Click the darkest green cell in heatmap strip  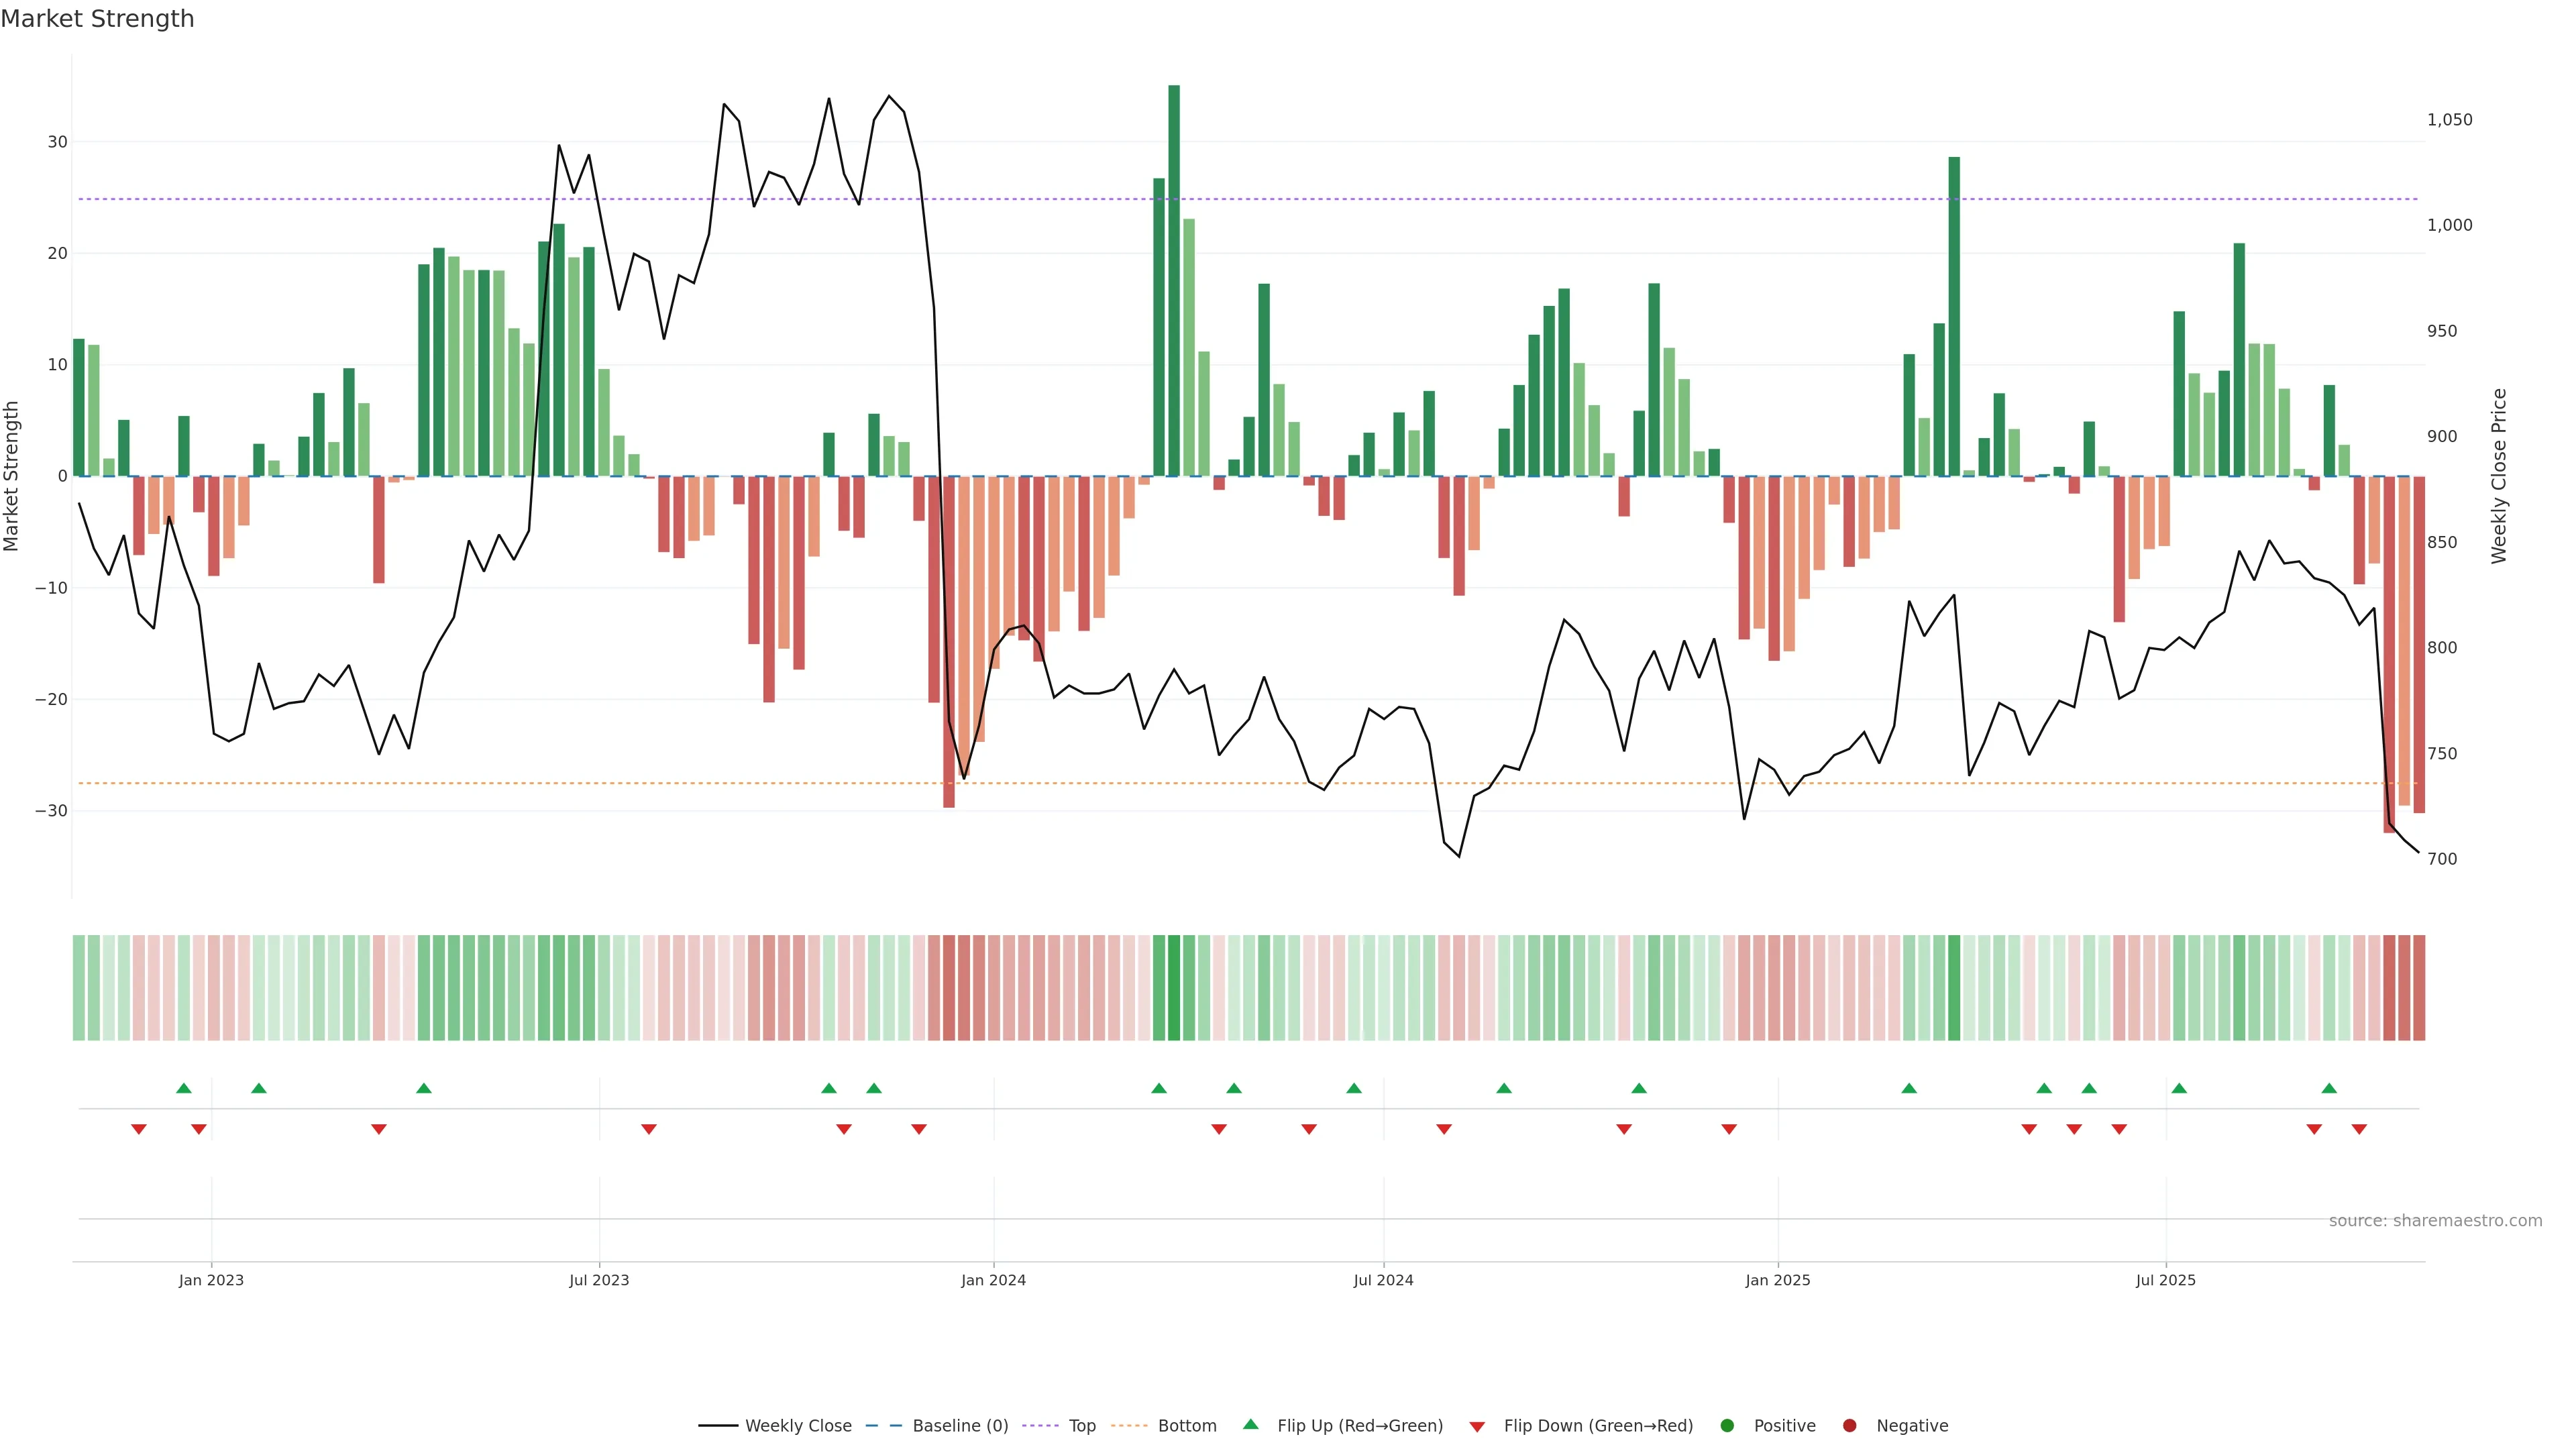click(x=1174, y=988)
